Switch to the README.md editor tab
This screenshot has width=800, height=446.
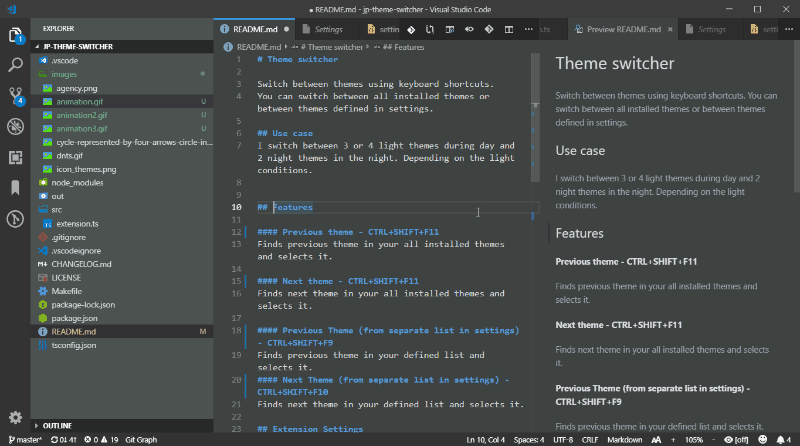click(x=255, y=30)
